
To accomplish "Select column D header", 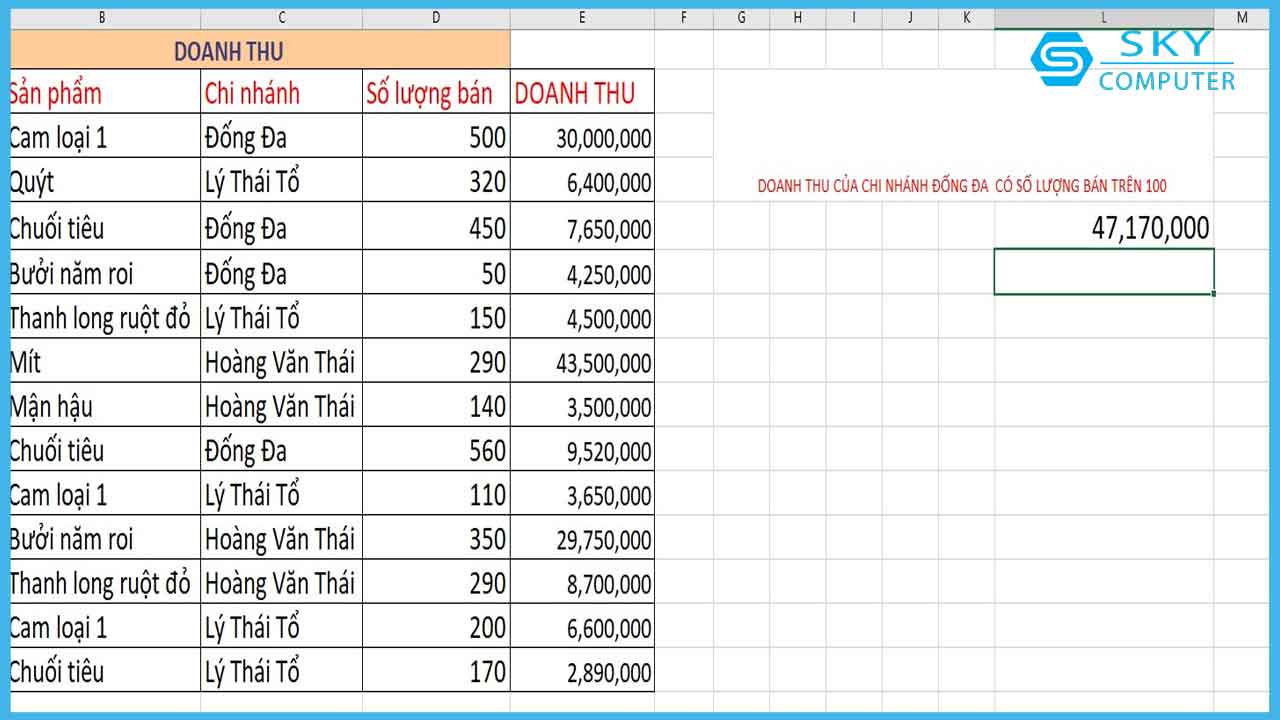I will click(436, 17).
